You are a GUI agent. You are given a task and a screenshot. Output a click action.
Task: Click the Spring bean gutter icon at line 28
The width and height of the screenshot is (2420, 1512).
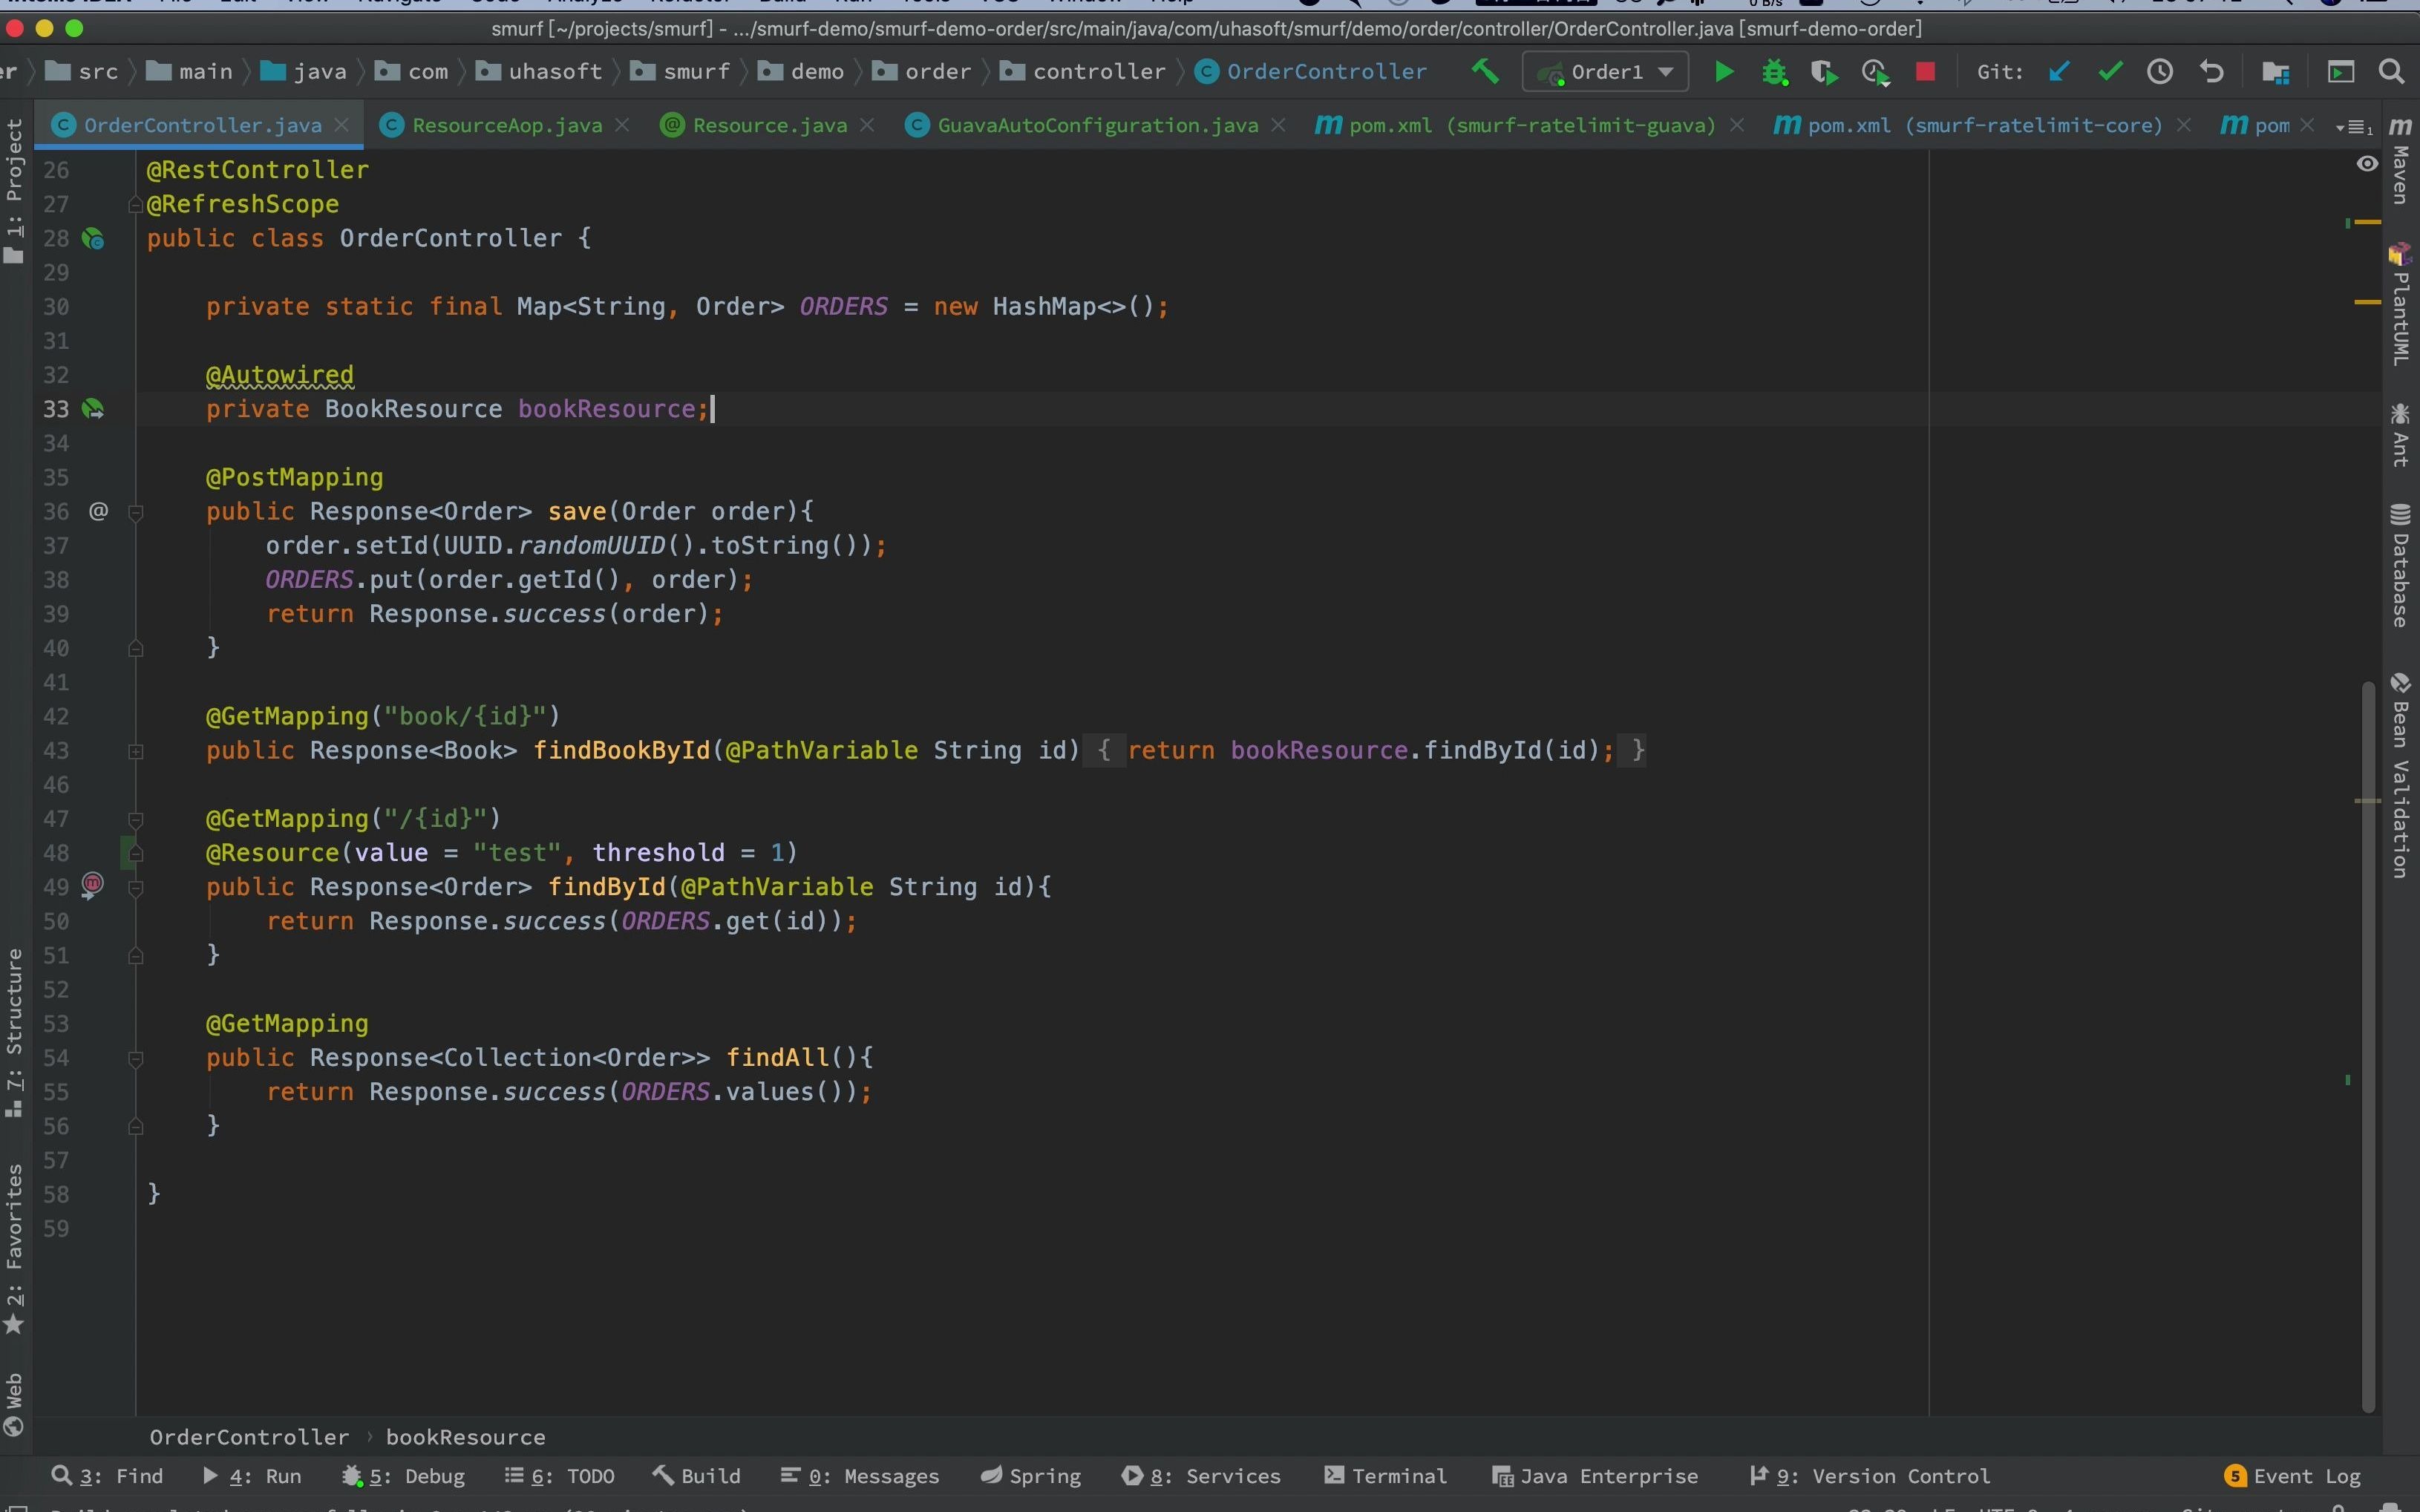point(93,239)
